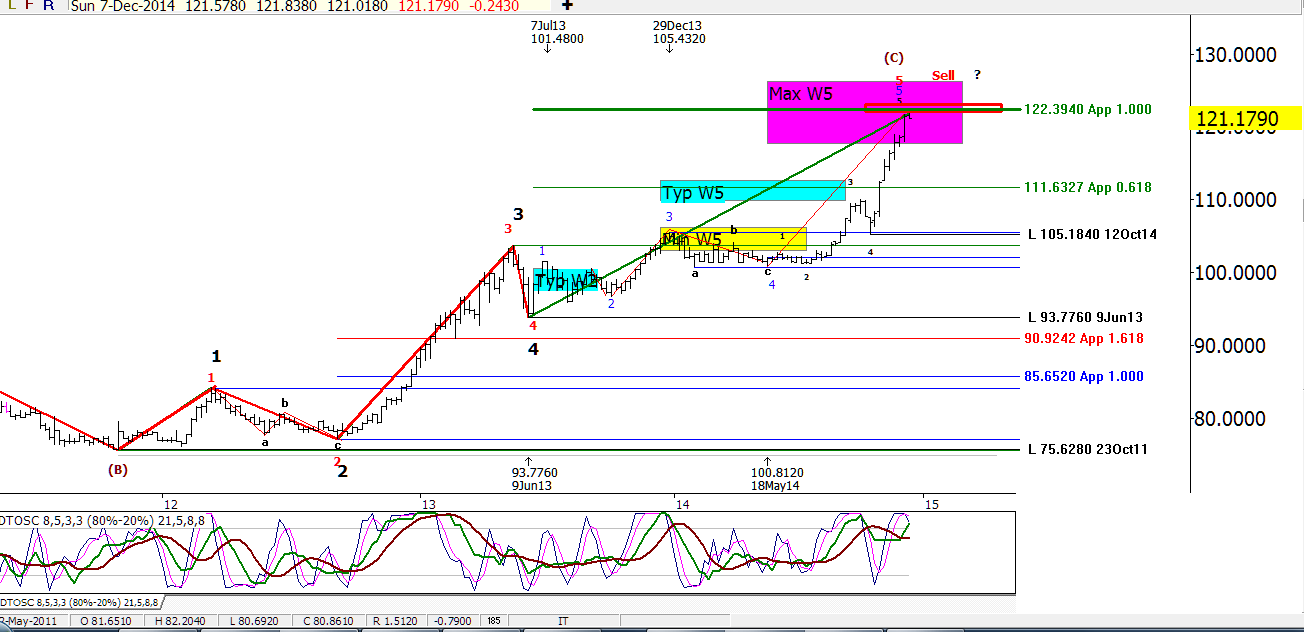
Task: Click the yellow 121.1790 current price tag
Action: (1244, 119)
